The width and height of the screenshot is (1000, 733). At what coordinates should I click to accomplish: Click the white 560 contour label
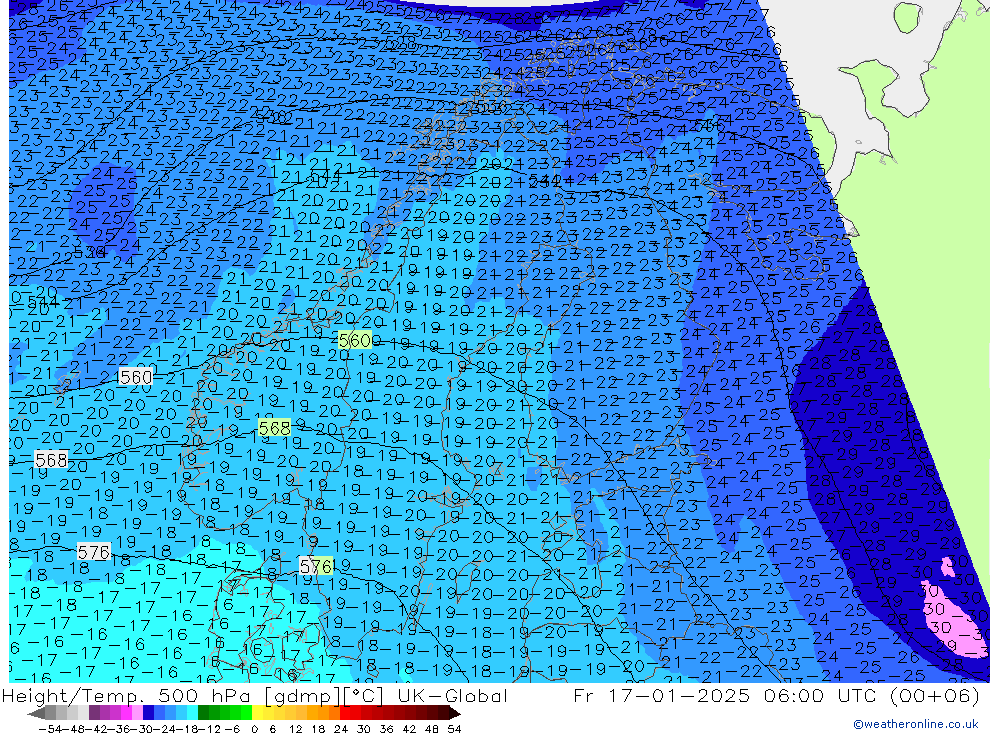pyautogui.click(x=136, y=377)
